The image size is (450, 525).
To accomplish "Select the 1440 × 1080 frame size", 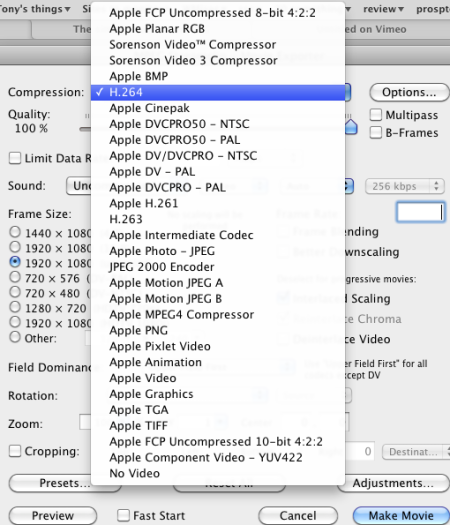I will [15, 232].
